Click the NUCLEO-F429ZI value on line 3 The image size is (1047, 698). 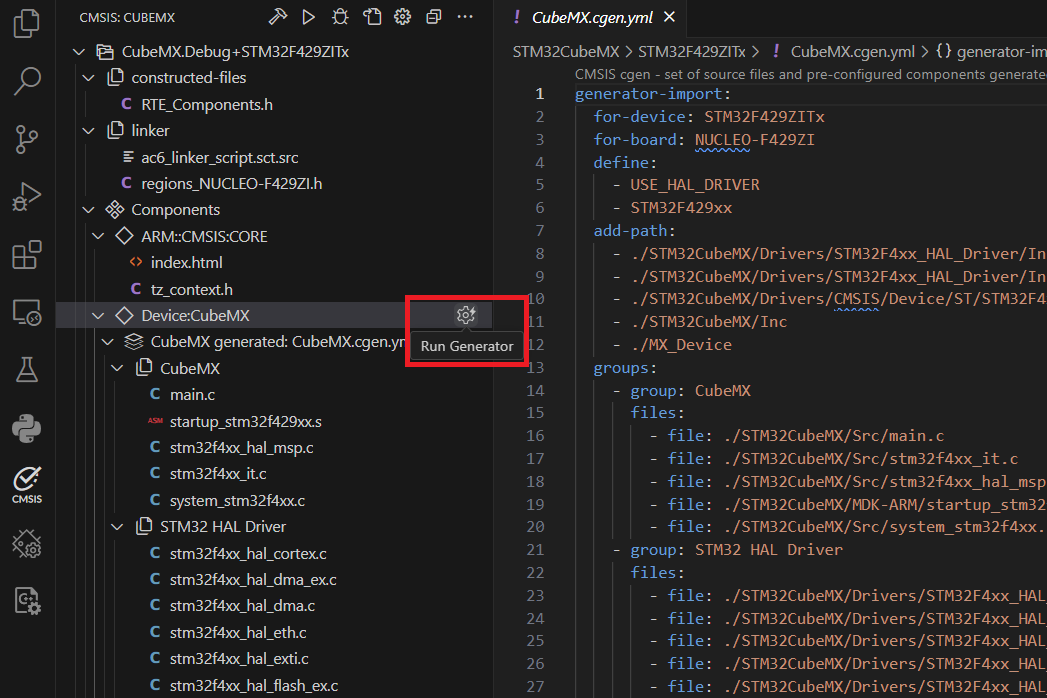755,140
